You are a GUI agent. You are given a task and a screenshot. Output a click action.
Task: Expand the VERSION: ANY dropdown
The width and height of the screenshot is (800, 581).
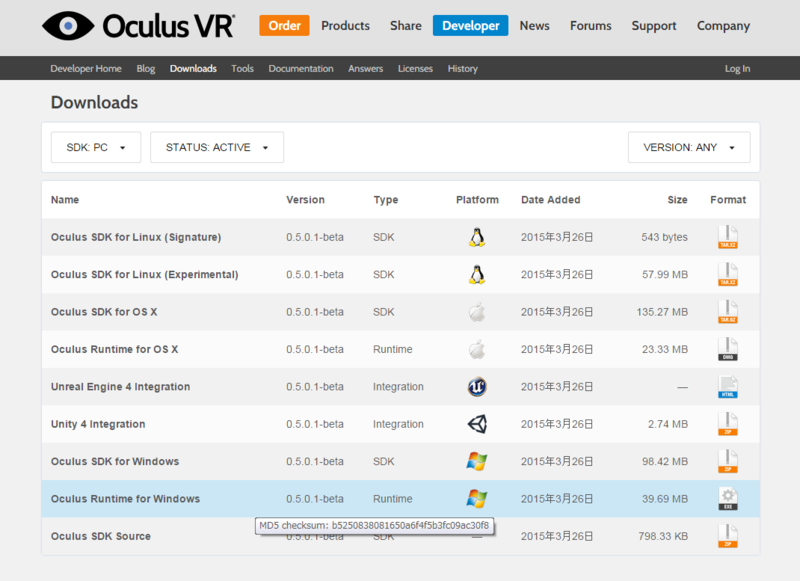click(x=689, y=146)
